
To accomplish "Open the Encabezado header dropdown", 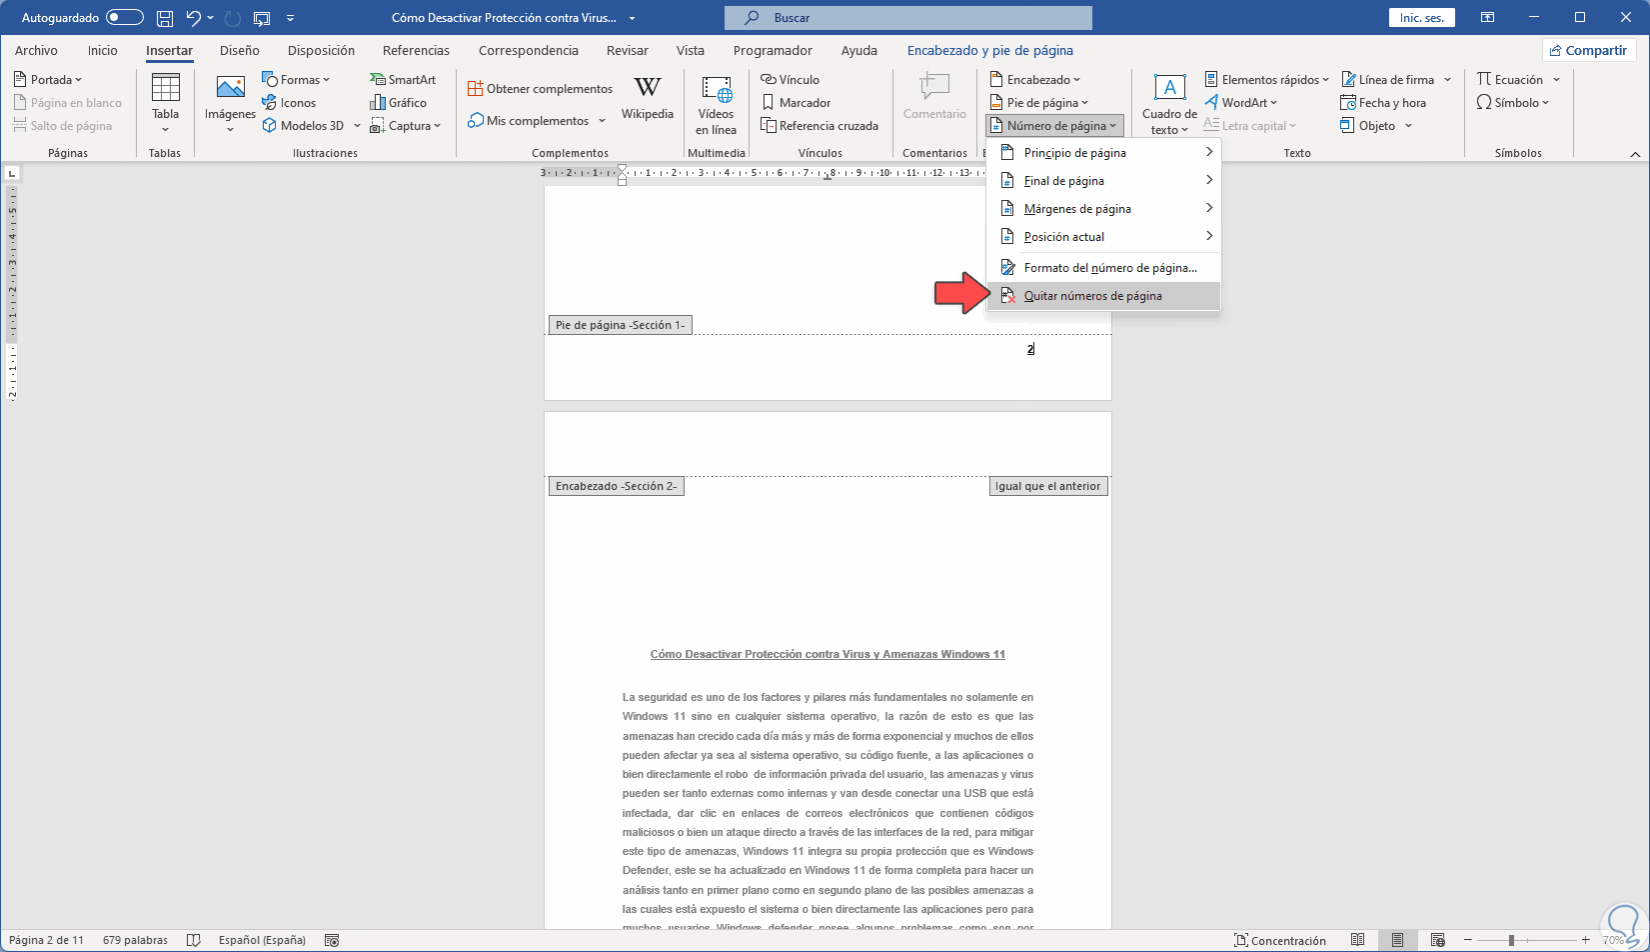I will (1035, 80).
